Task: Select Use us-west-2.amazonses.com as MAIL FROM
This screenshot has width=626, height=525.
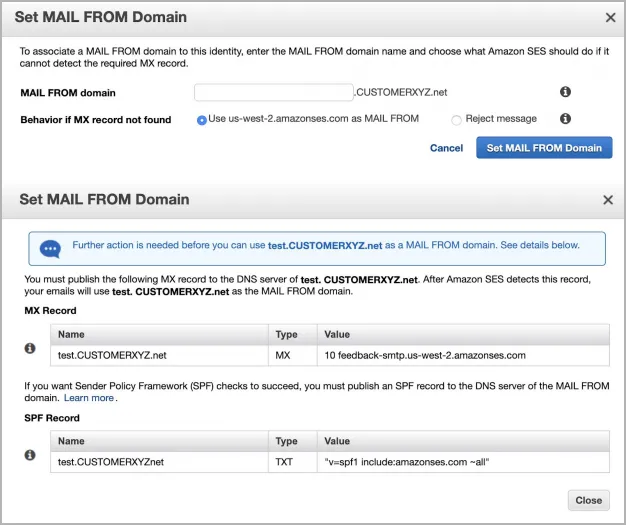Action: [202, 120]
